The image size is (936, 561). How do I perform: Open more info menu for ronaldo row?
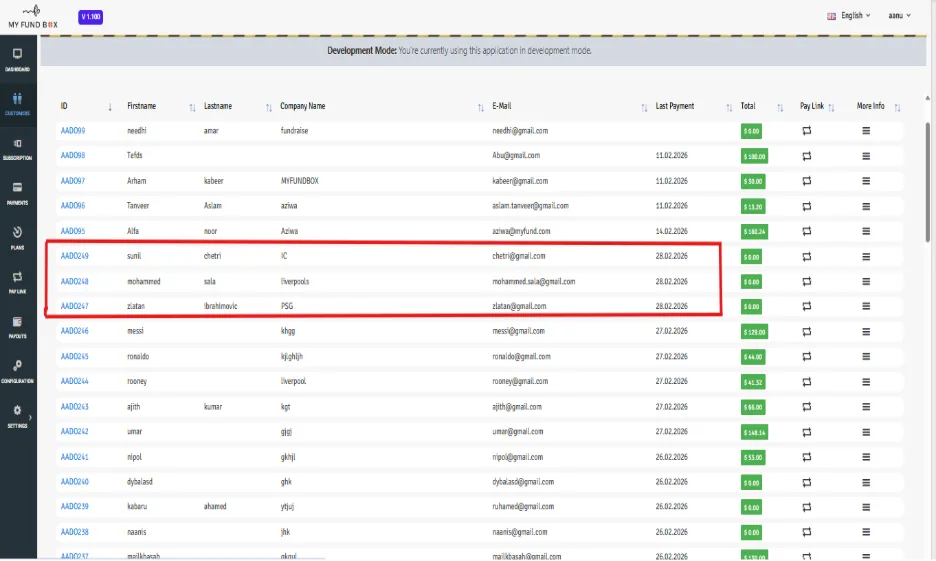tap(866, 356)
